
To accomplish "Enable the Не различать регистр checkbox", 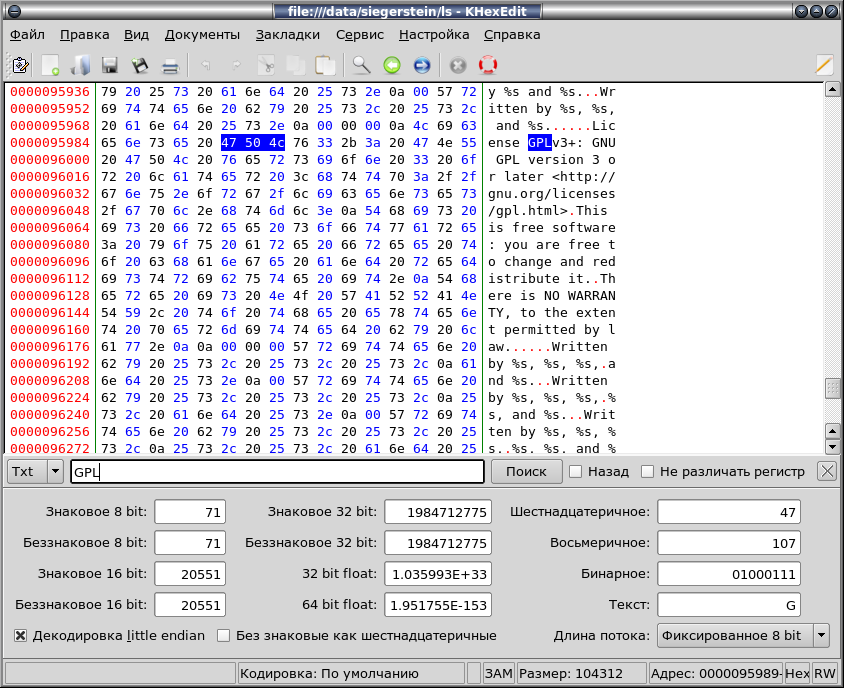I will click(x=648, y=472).
